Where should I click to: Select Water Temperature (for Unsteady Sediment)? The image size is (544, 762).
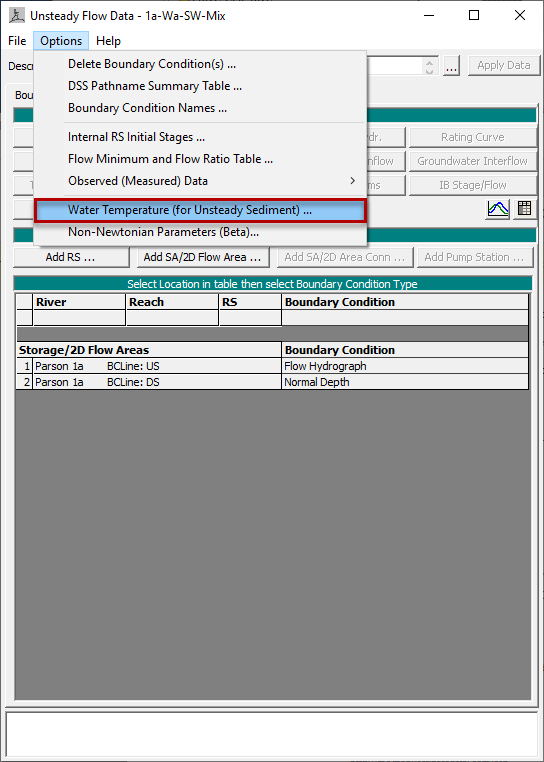coord(200,210)
